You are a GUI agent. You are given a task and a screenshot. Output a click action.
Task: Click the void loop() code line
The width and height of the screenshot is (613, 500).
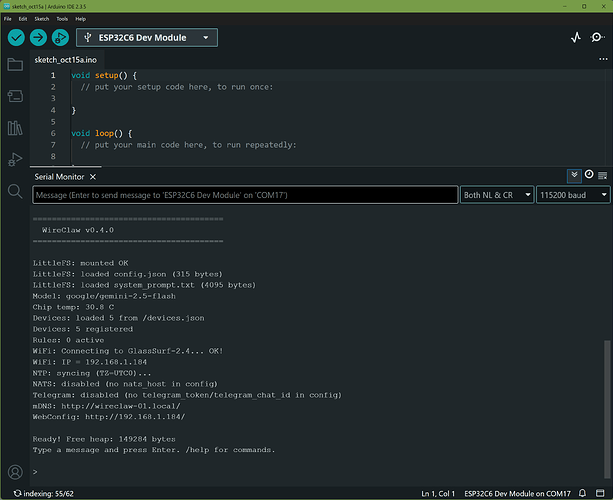(102, 133)
